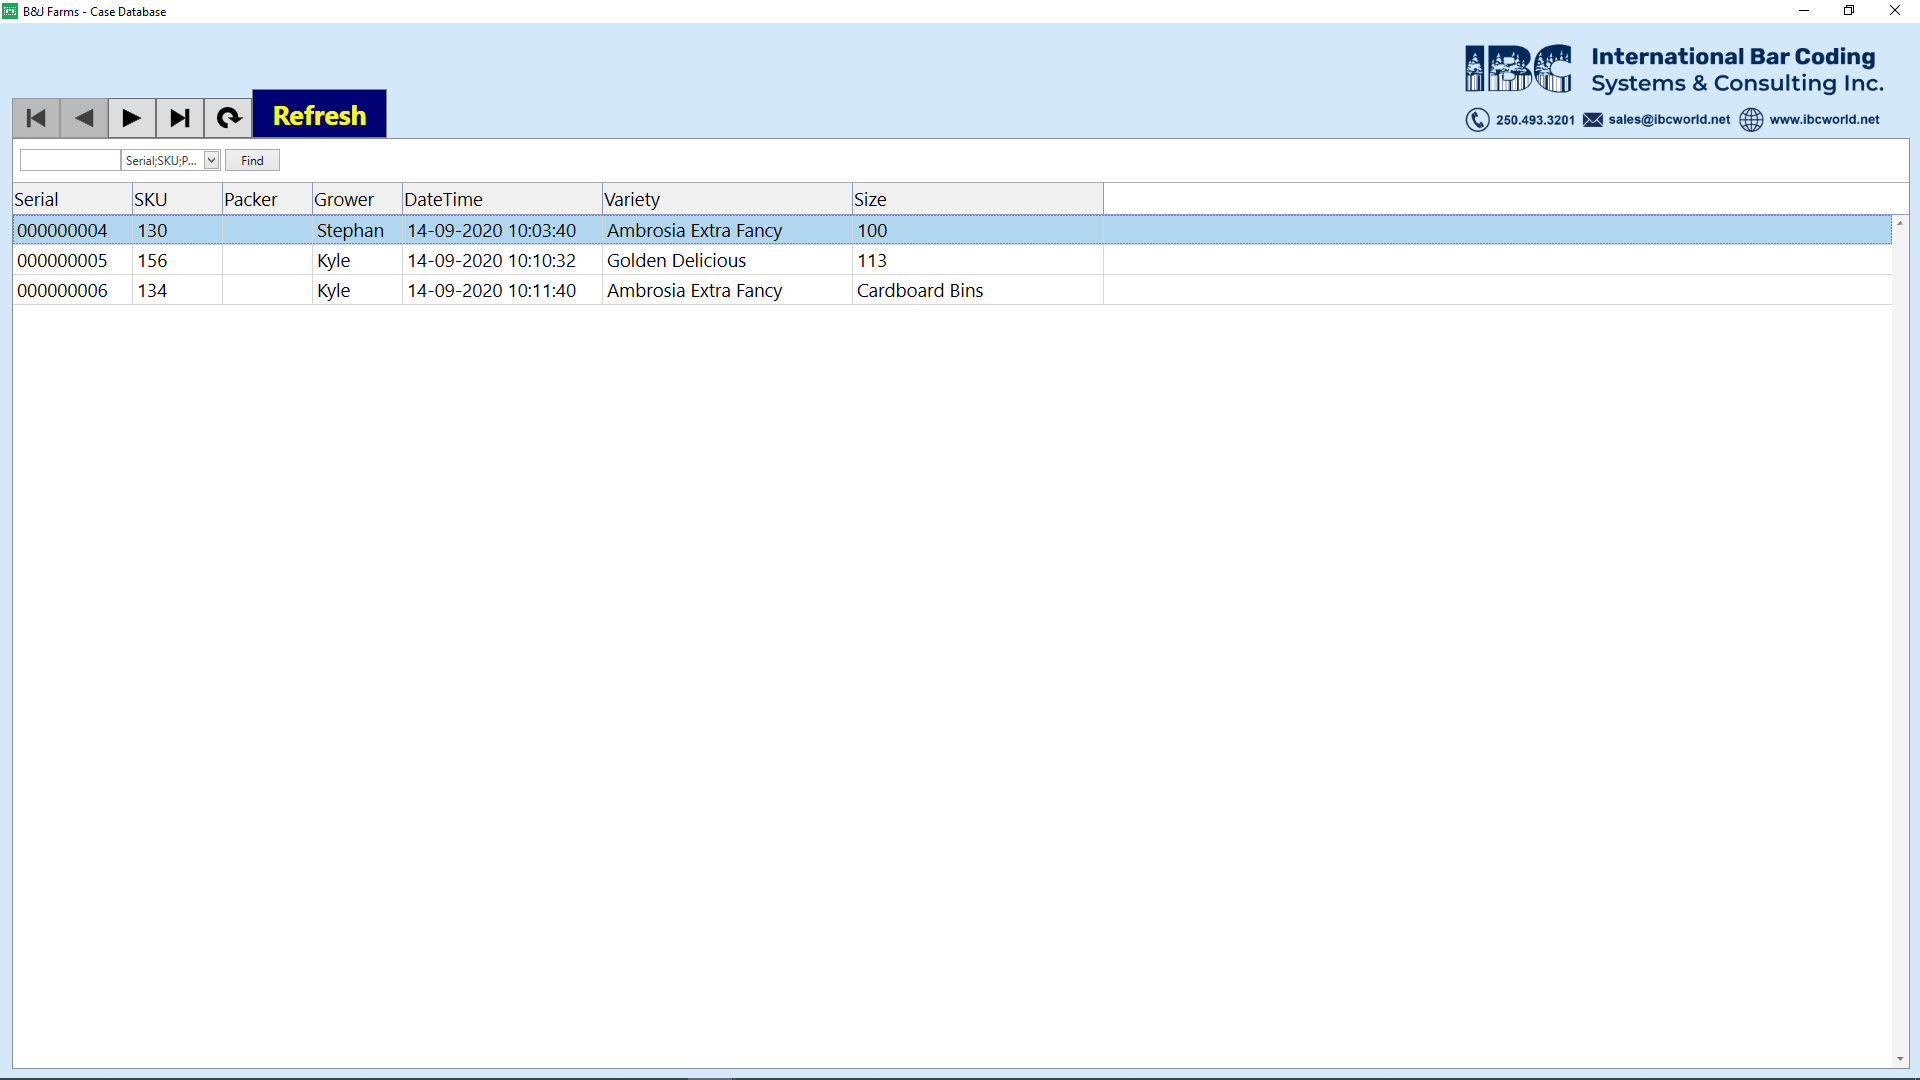Click the Variety column header
The image size is (1920, 1080).
pyautogui.click(x=633, y=199)
